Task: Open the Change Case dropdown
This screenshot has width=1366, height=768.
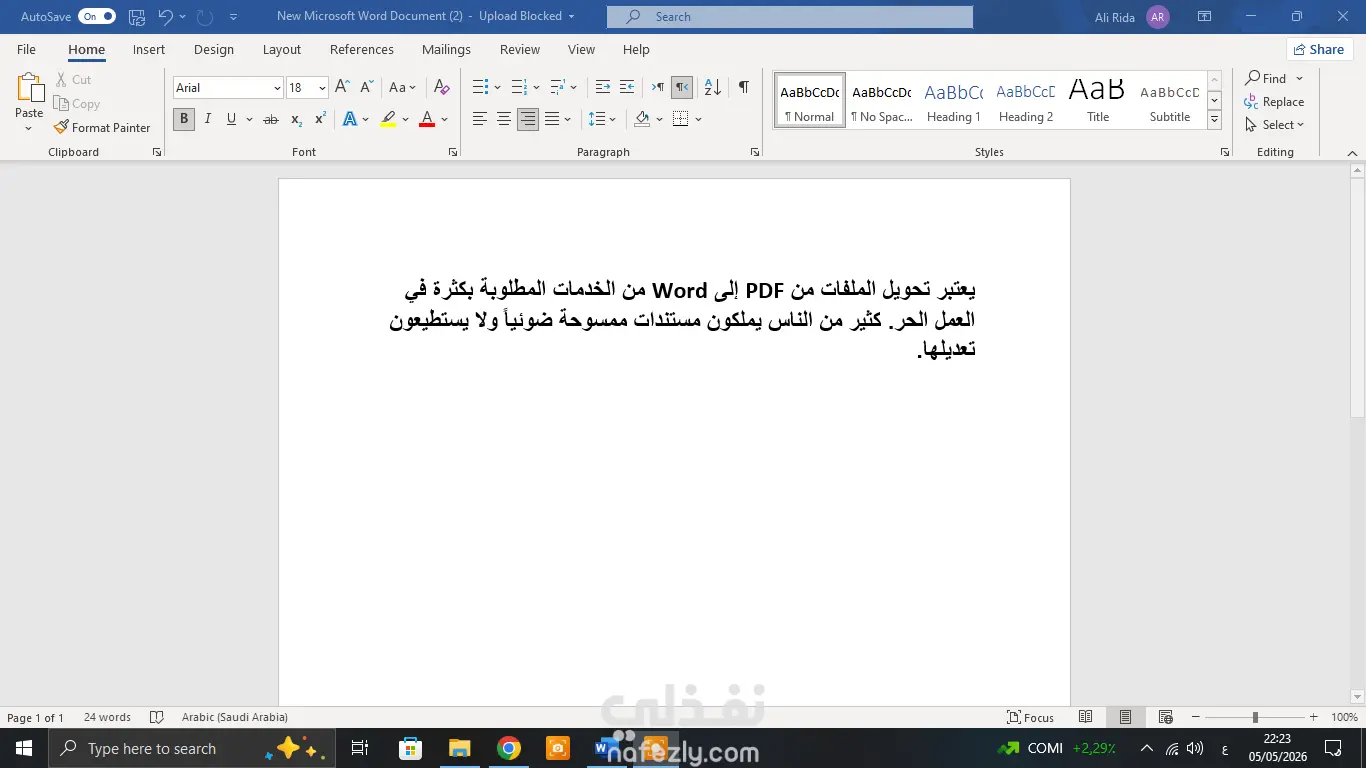Action: (x=403, y=88)
